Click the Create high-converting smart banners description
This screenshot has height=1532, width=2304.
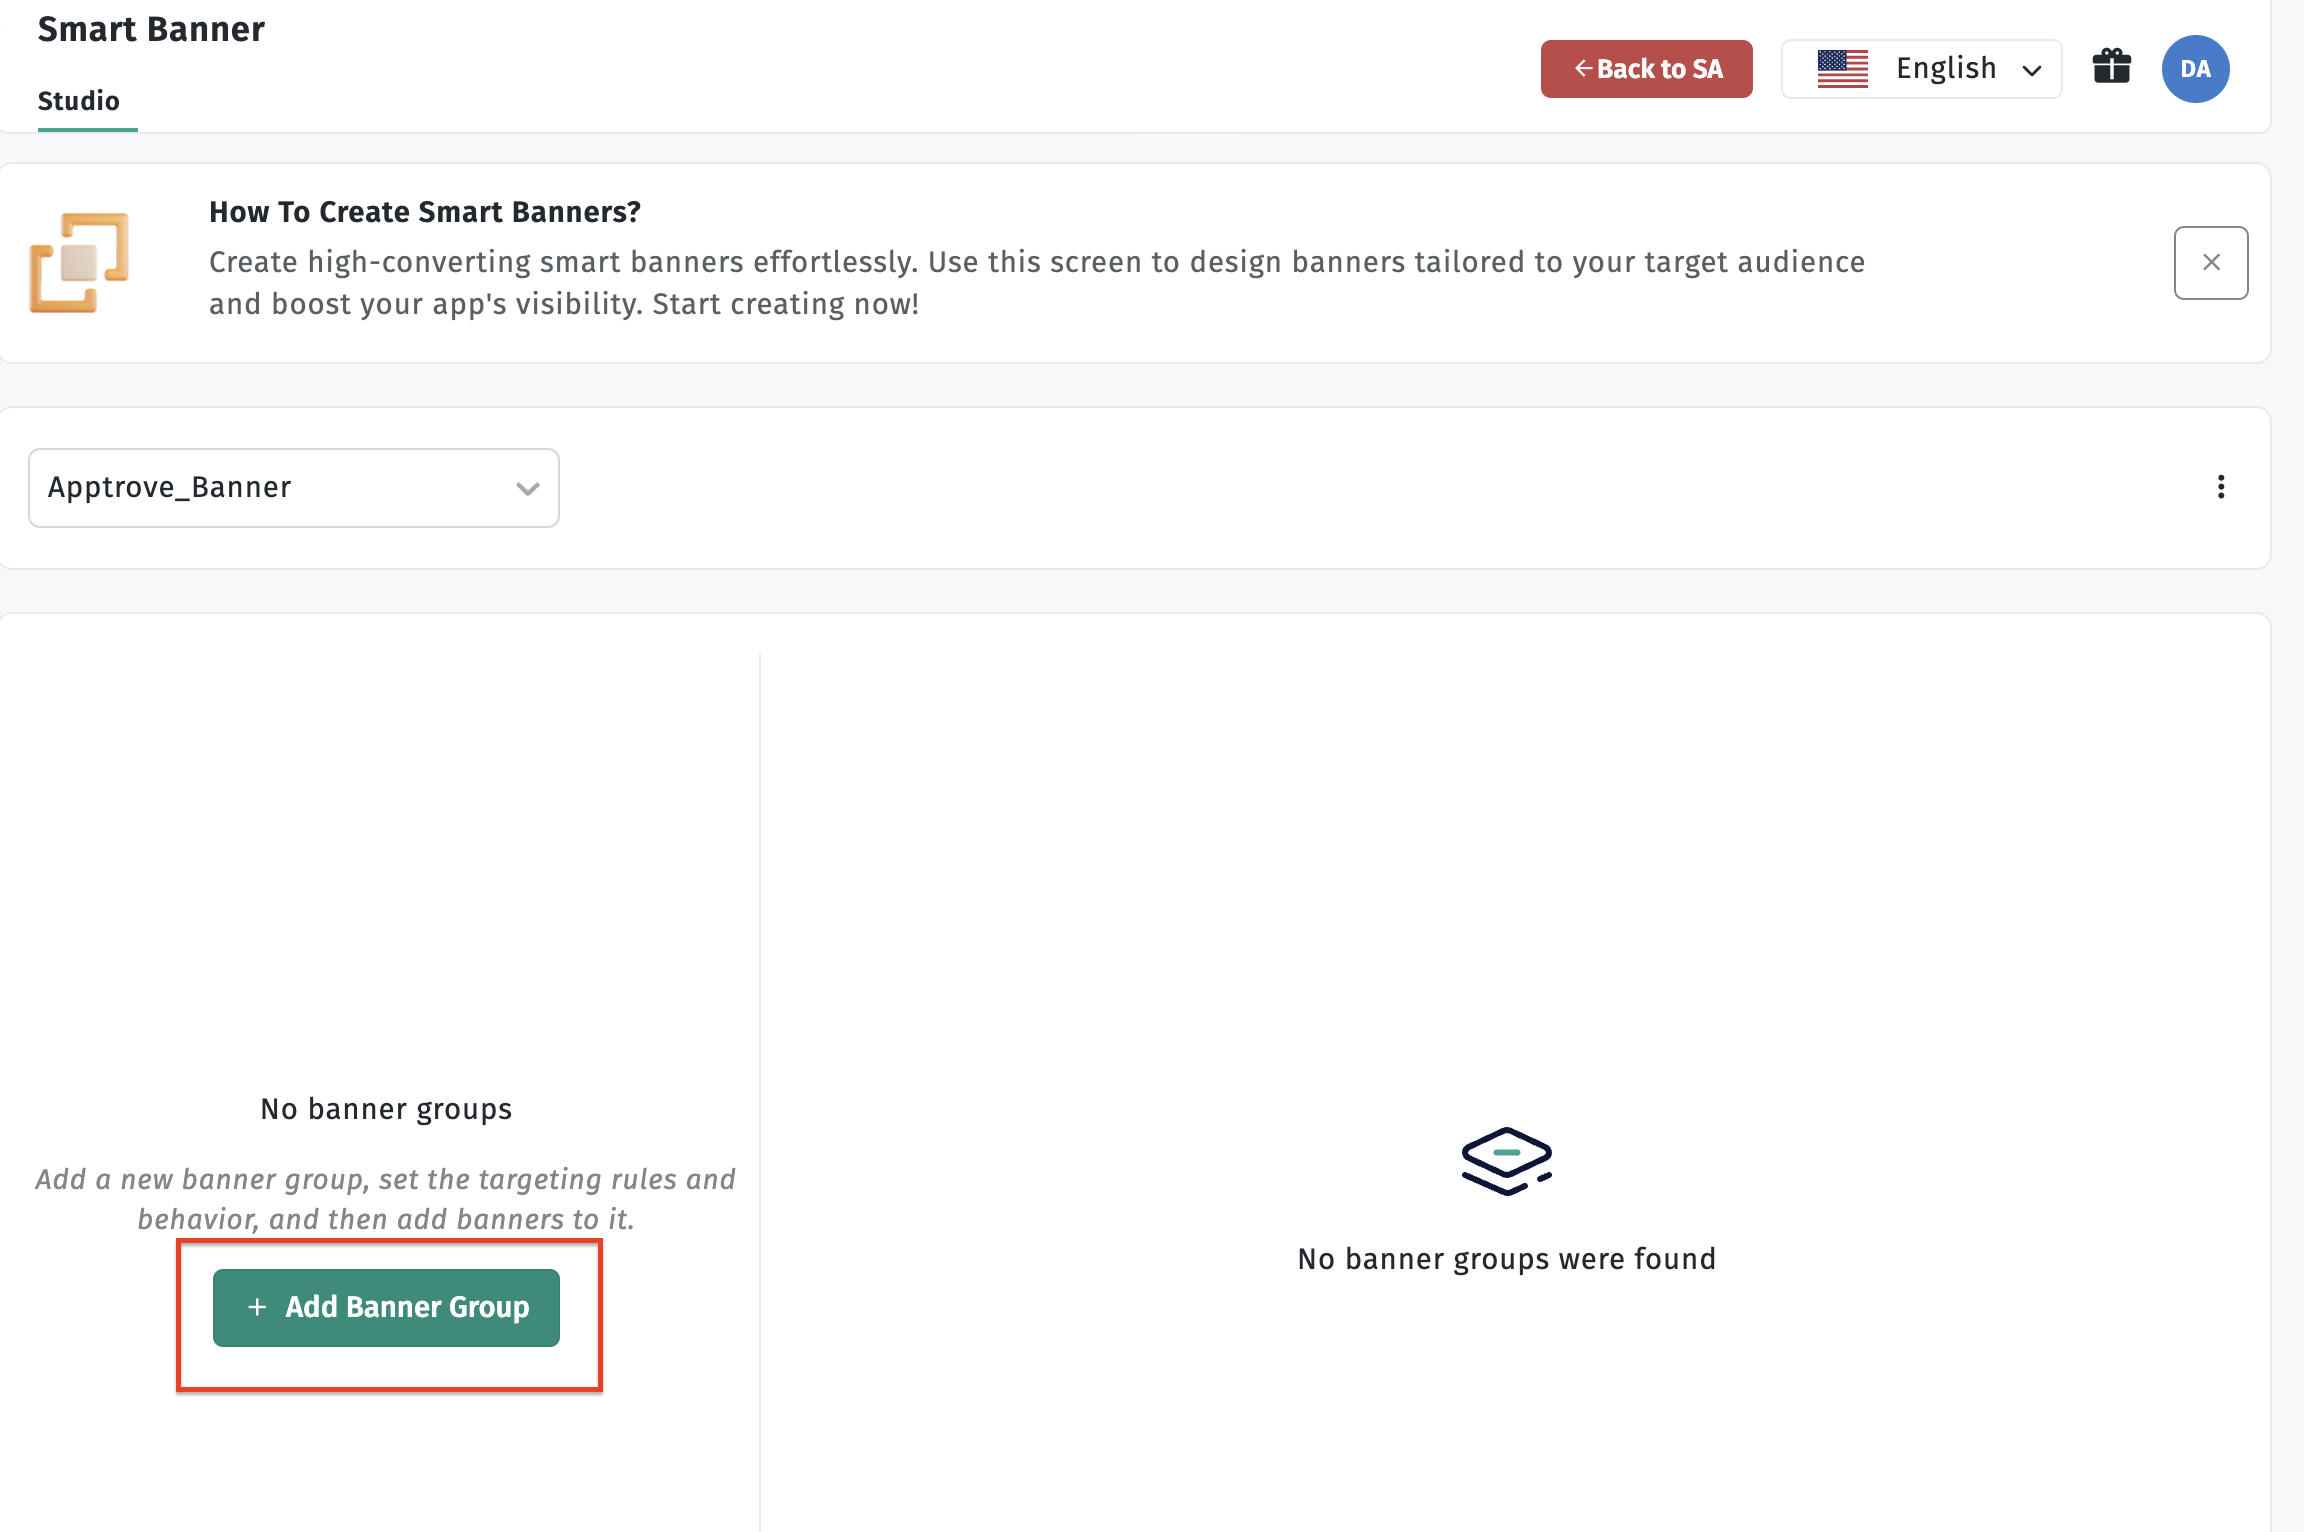[x=1037, y=283]
